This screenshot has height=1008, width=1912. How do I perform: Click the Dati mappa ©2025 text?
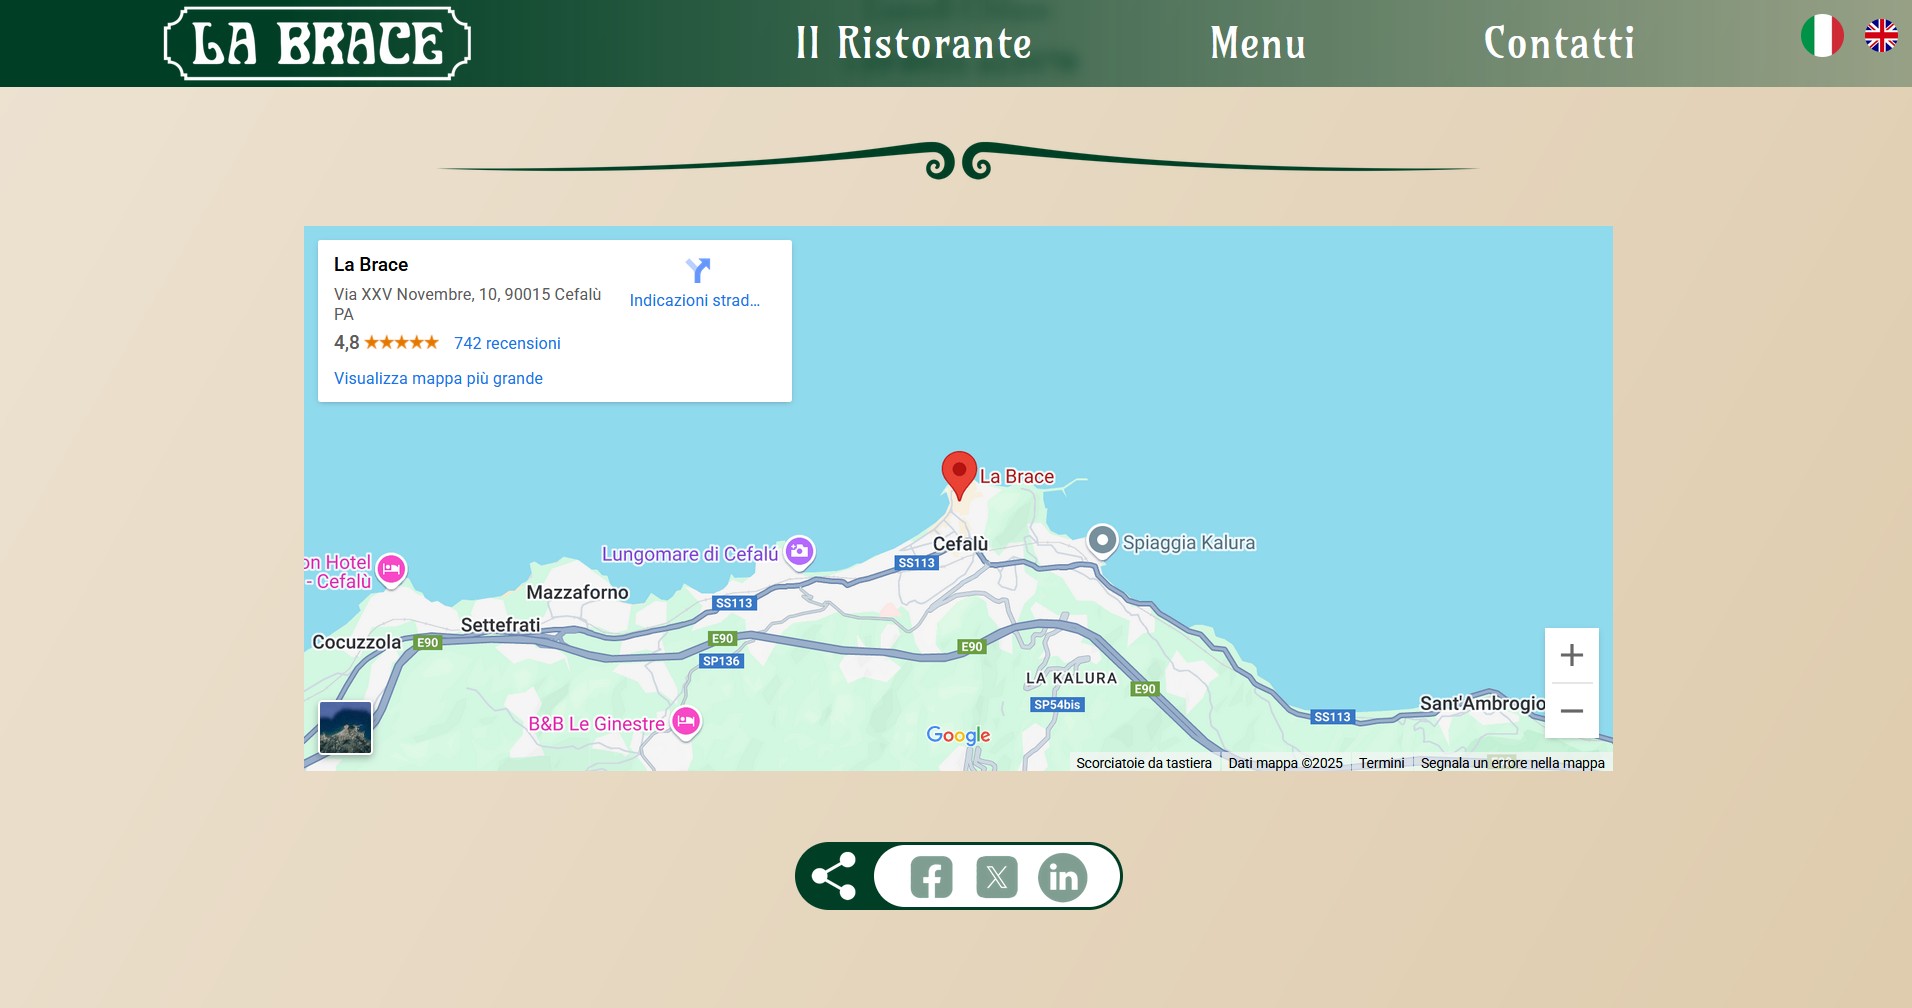tap(1285, 763)
